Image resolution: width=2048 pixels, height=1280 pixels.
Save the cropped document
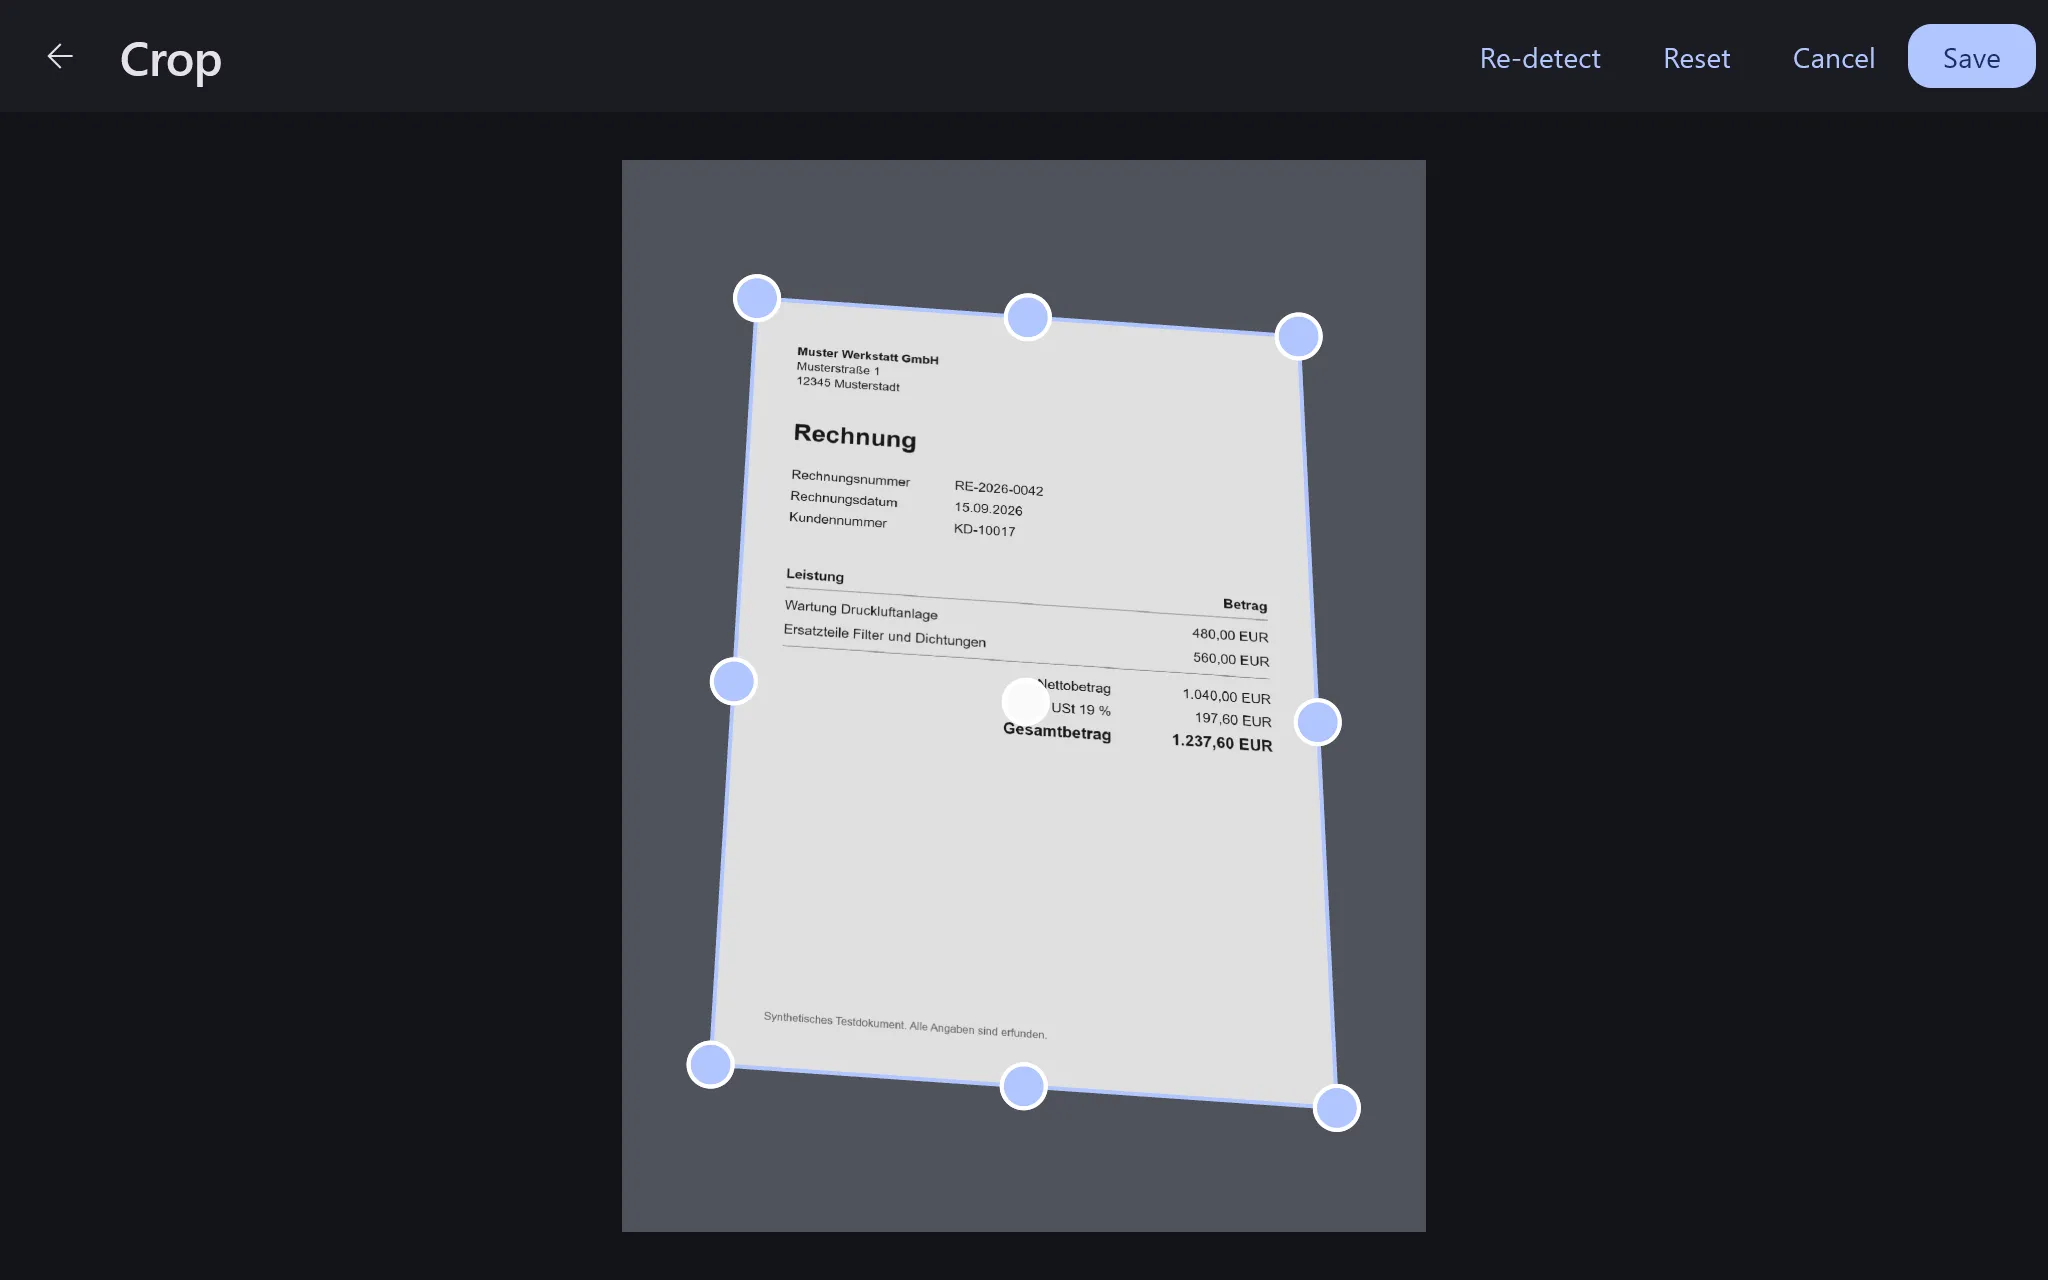1971,57
